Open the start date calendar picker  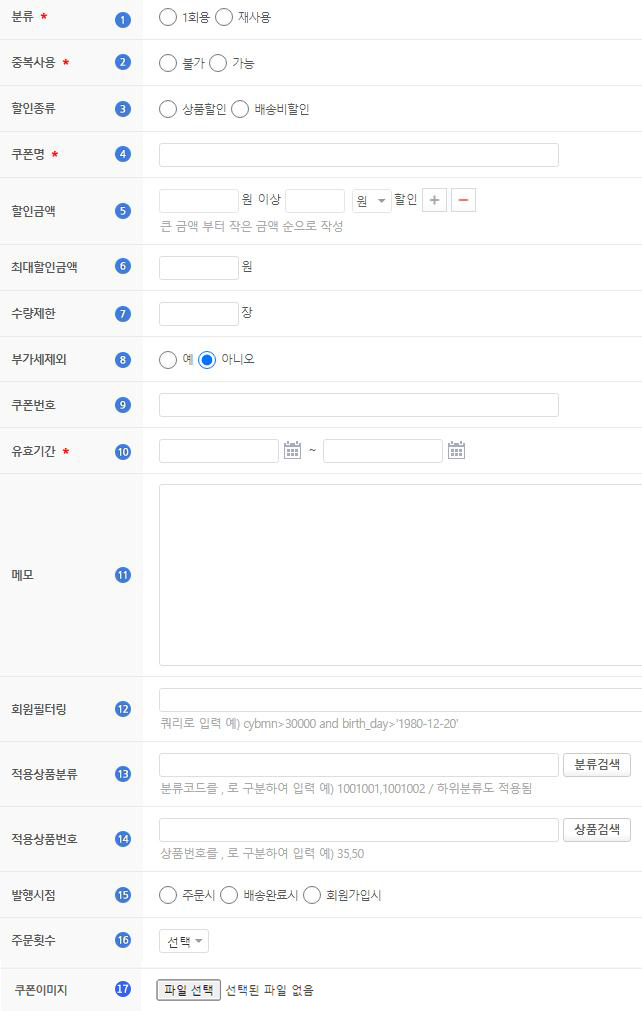(x=292, y=451)
